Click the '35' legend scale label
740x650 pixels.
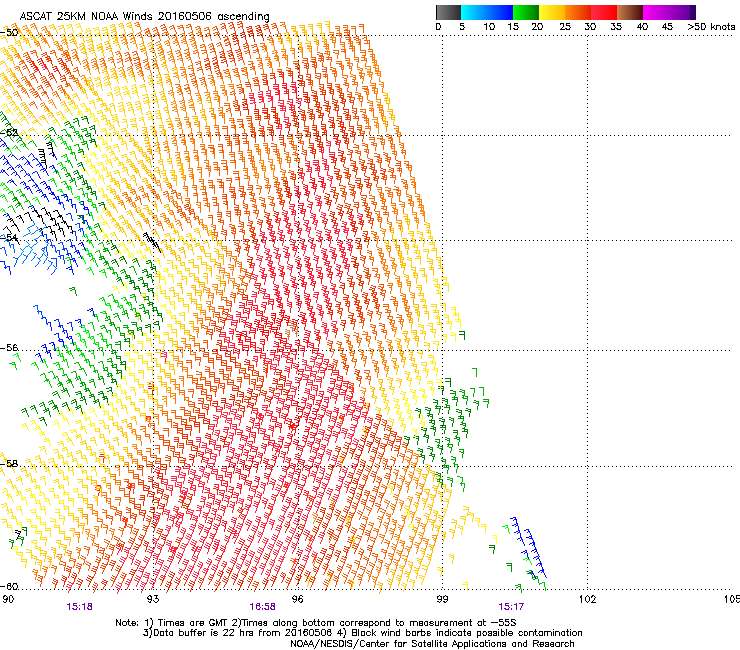[616, 26]
